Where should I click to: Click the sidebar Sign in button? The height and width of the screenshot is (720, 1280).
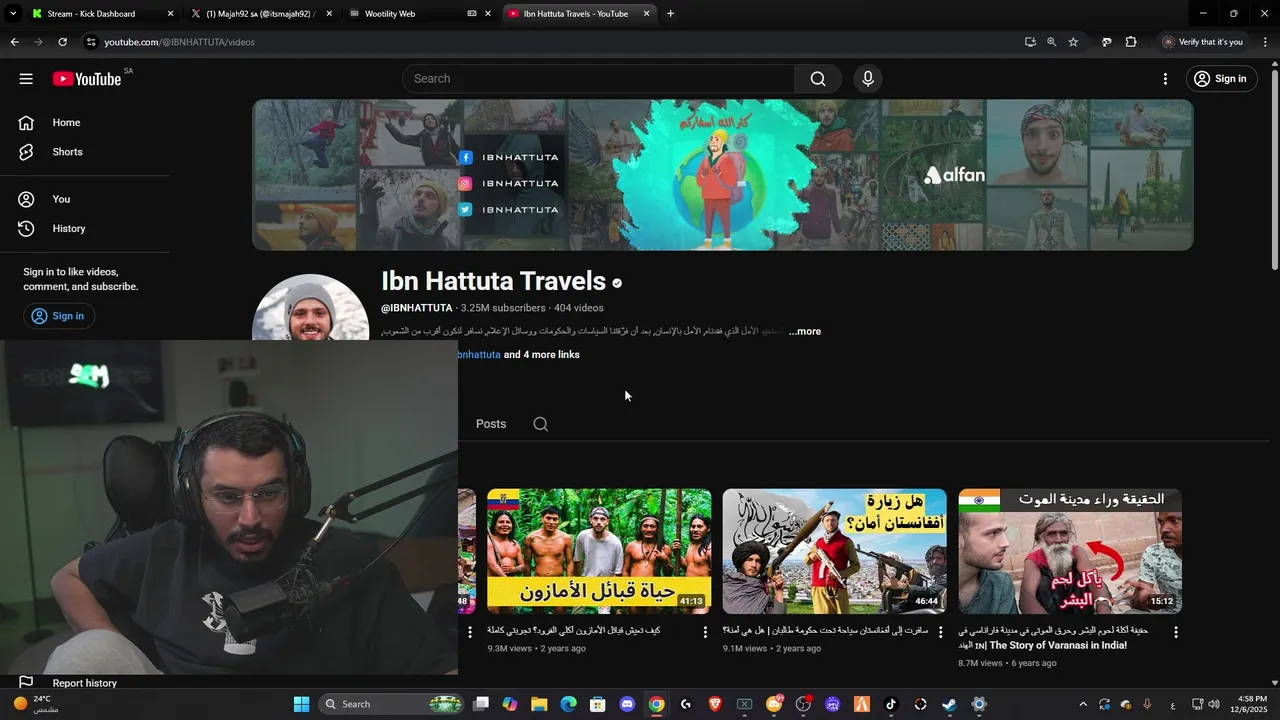pyautogui.click(x=58, y=316)
